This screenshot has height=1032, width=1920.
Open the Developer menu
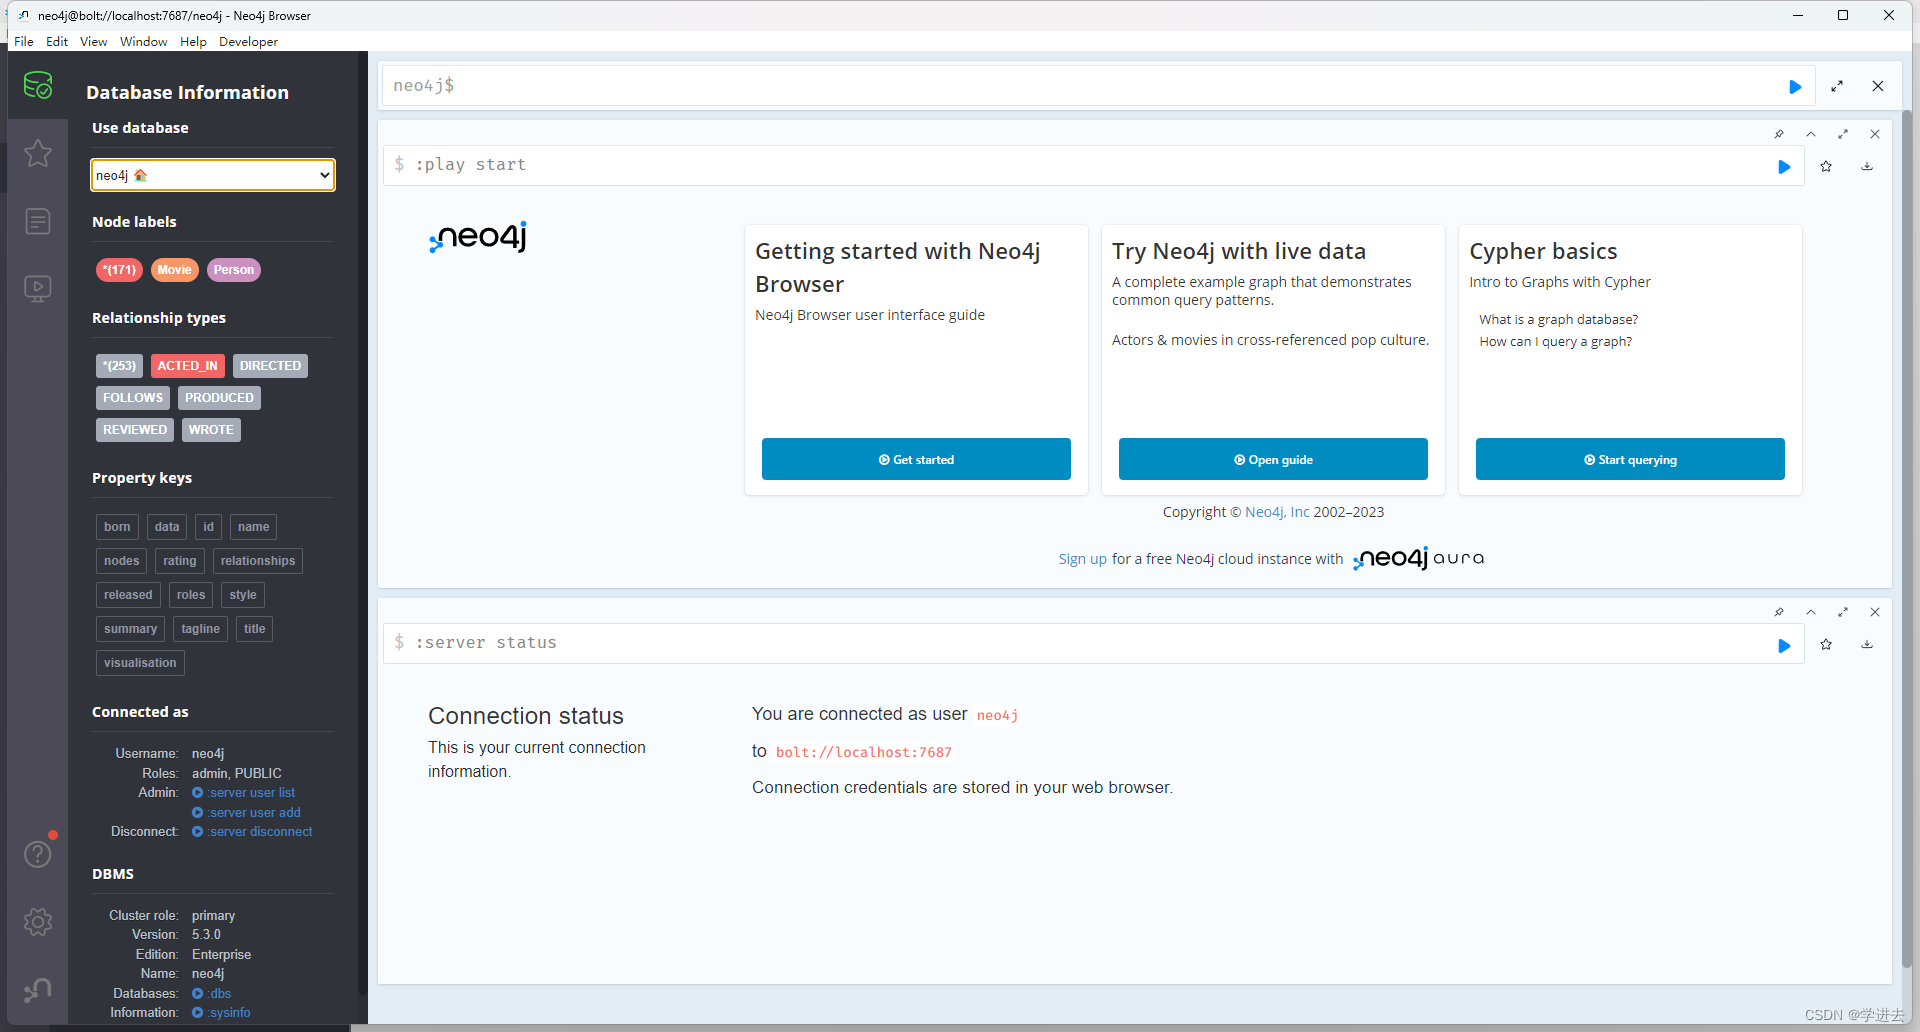coord(248,42)
